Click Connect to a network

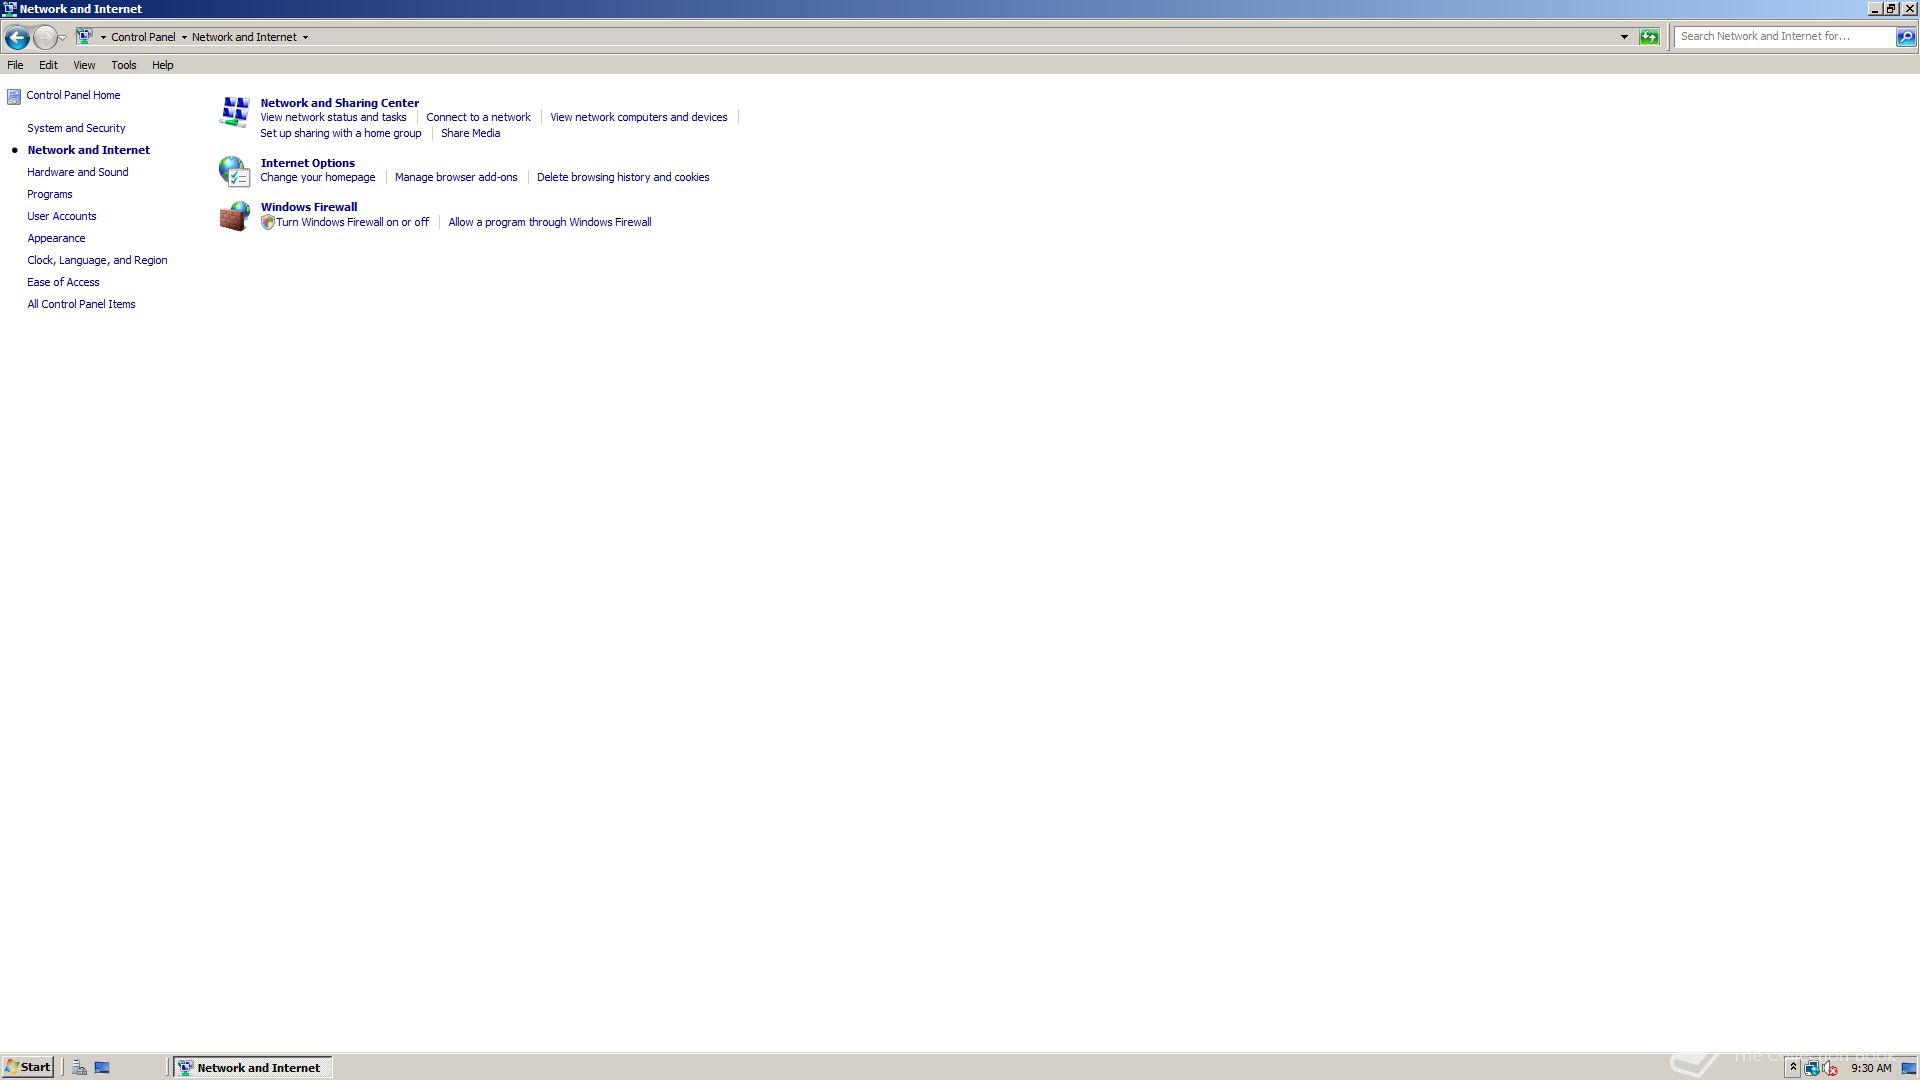pos(478,117)
